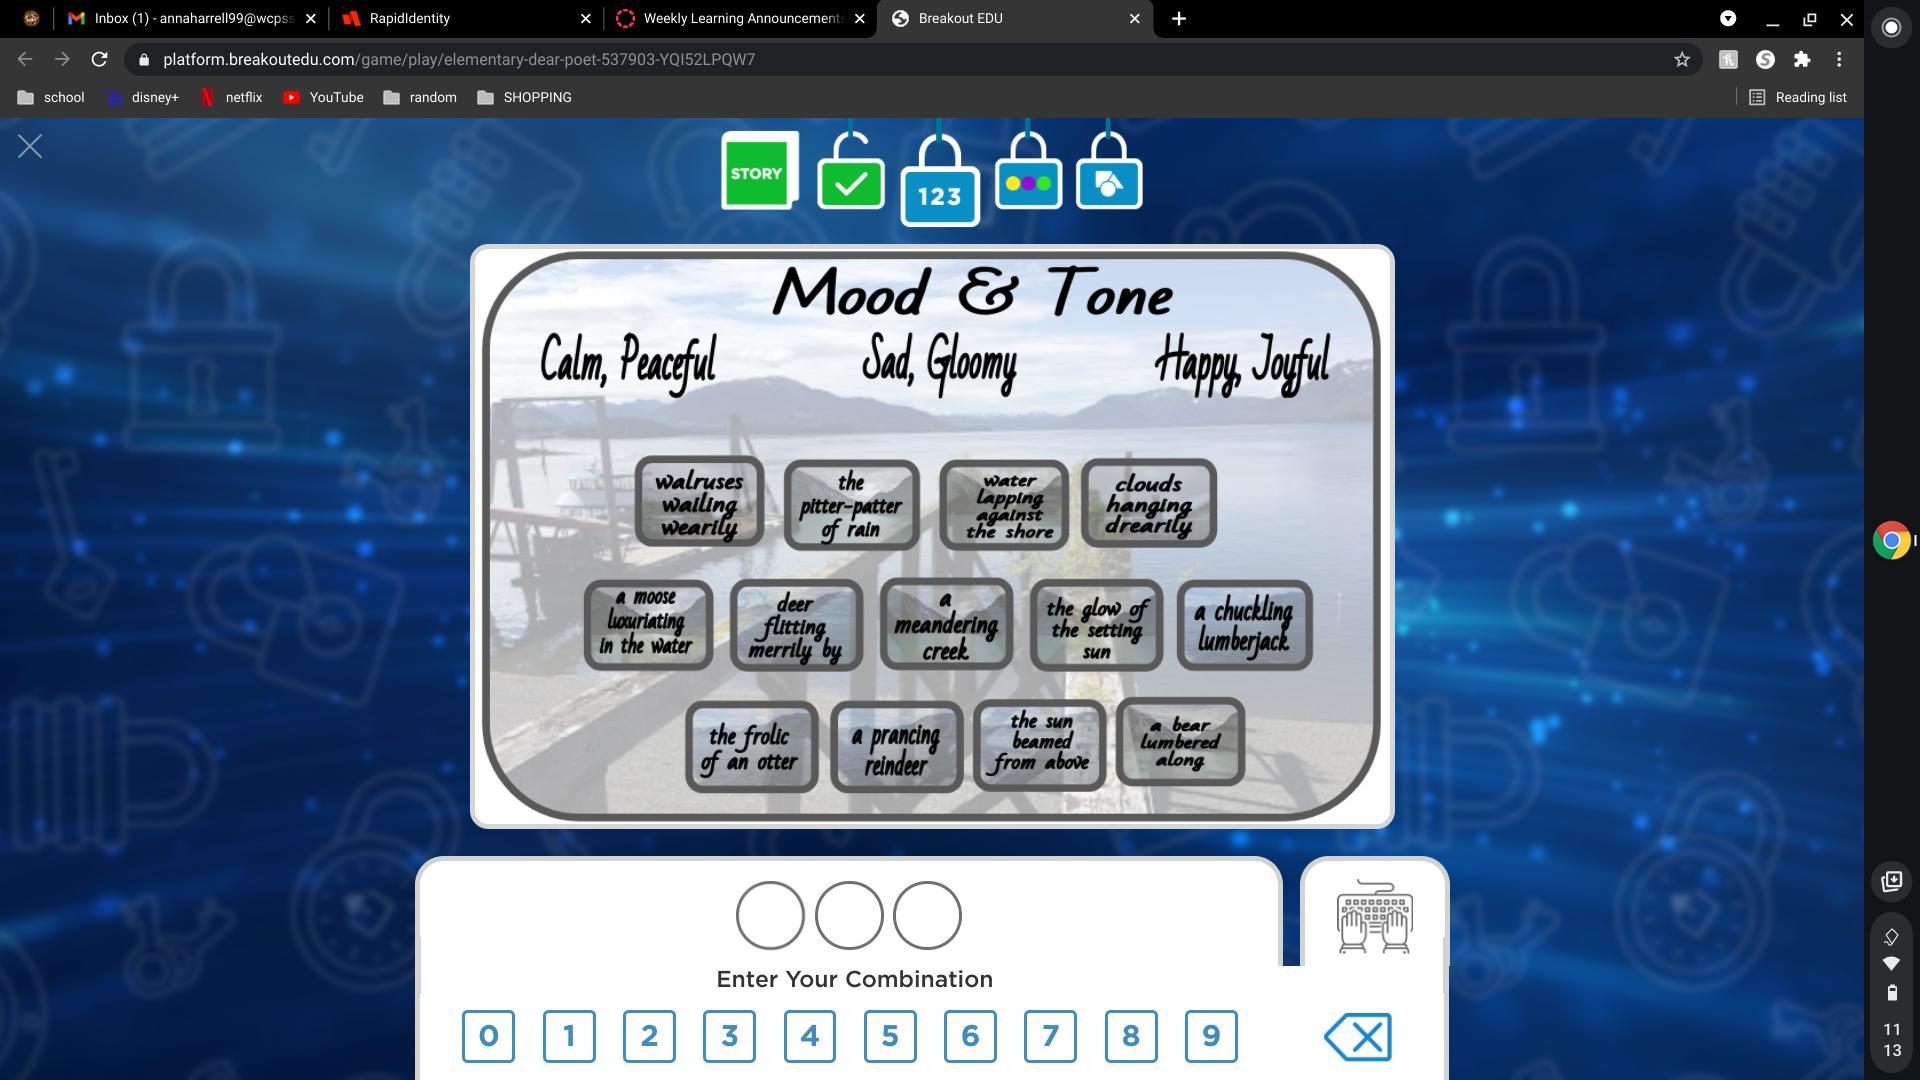Open the colored dots lock
The width and height of the screenshot is (1920, 1080).
pyautogui.click(x=1028, y=182)
